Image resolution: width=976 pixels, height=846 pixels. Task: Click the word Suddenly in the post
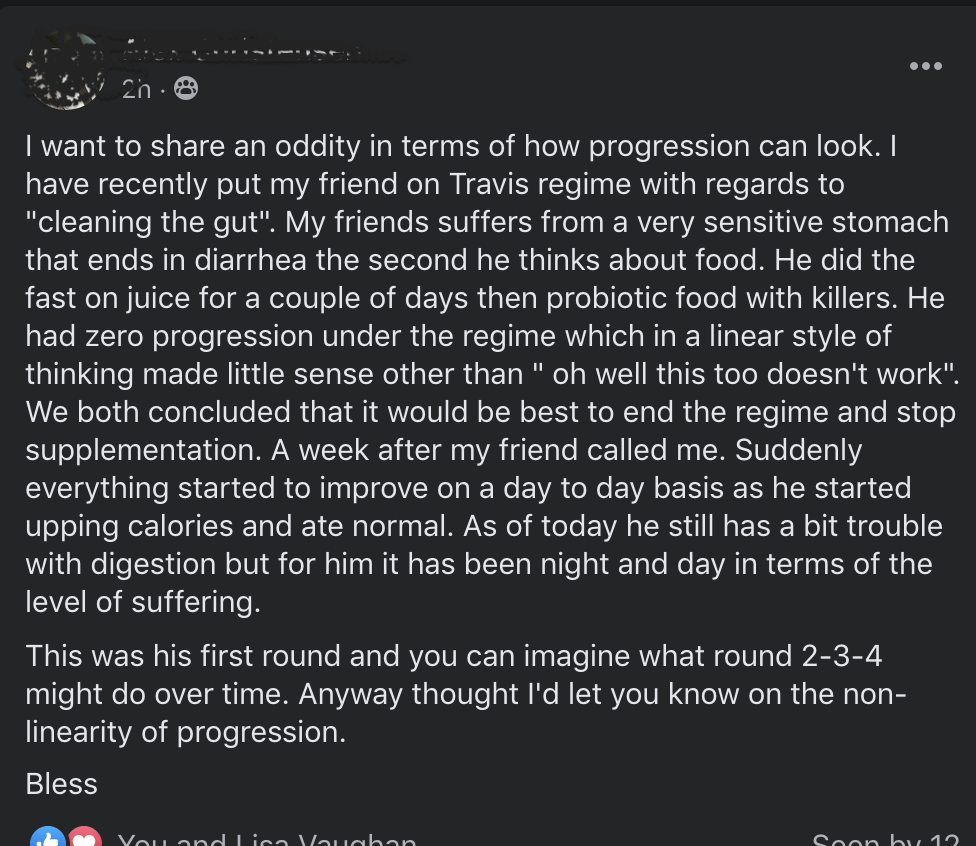(x=798, y=450)
